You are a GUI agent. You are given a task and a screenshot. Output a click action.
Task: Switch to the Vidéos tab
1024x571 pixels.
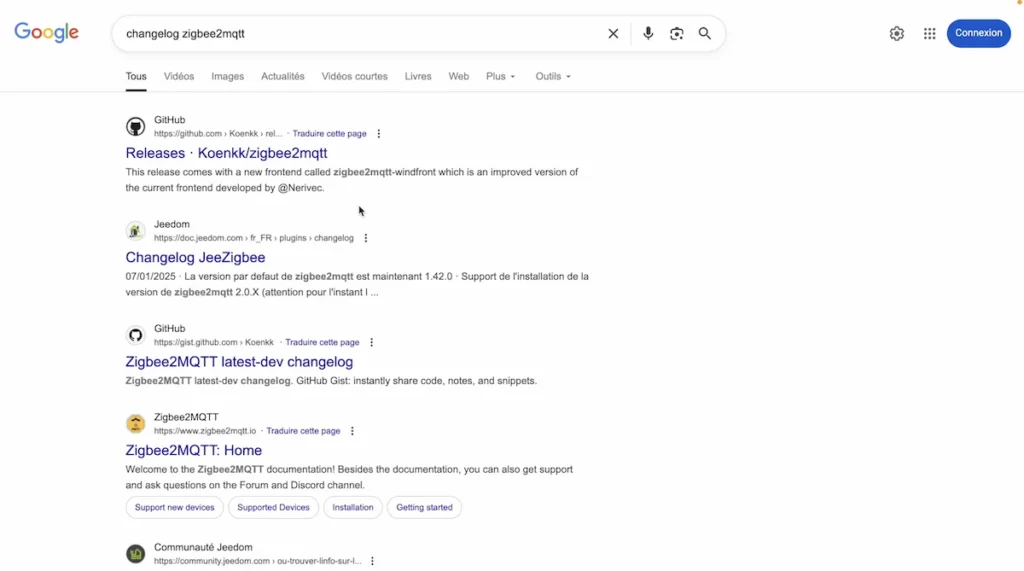(179, 77)
